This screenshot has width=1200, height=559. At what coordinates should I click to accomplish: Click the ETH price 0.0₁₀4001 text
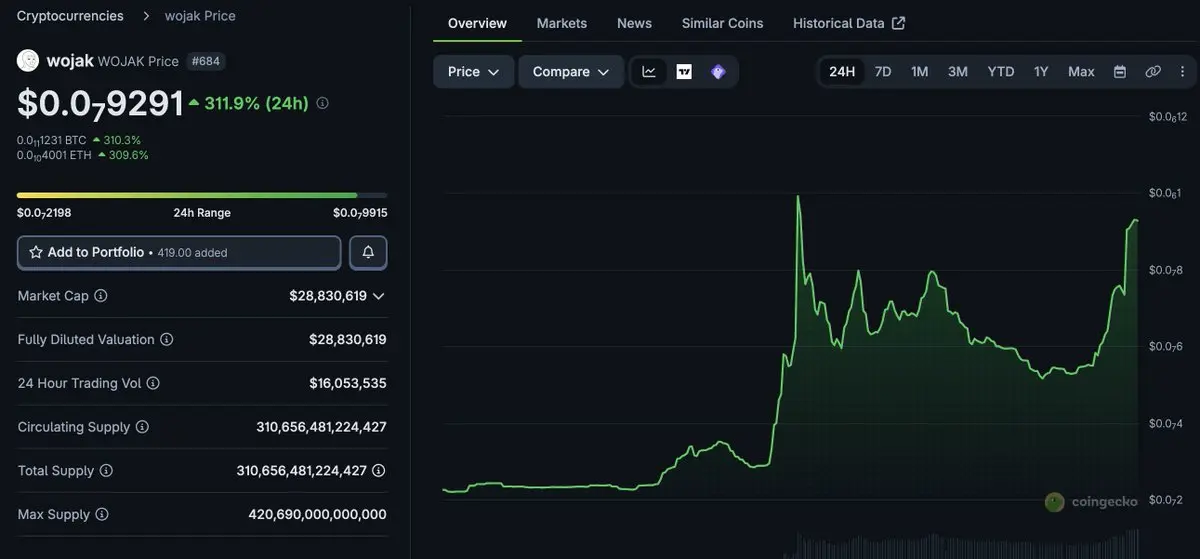54,155
